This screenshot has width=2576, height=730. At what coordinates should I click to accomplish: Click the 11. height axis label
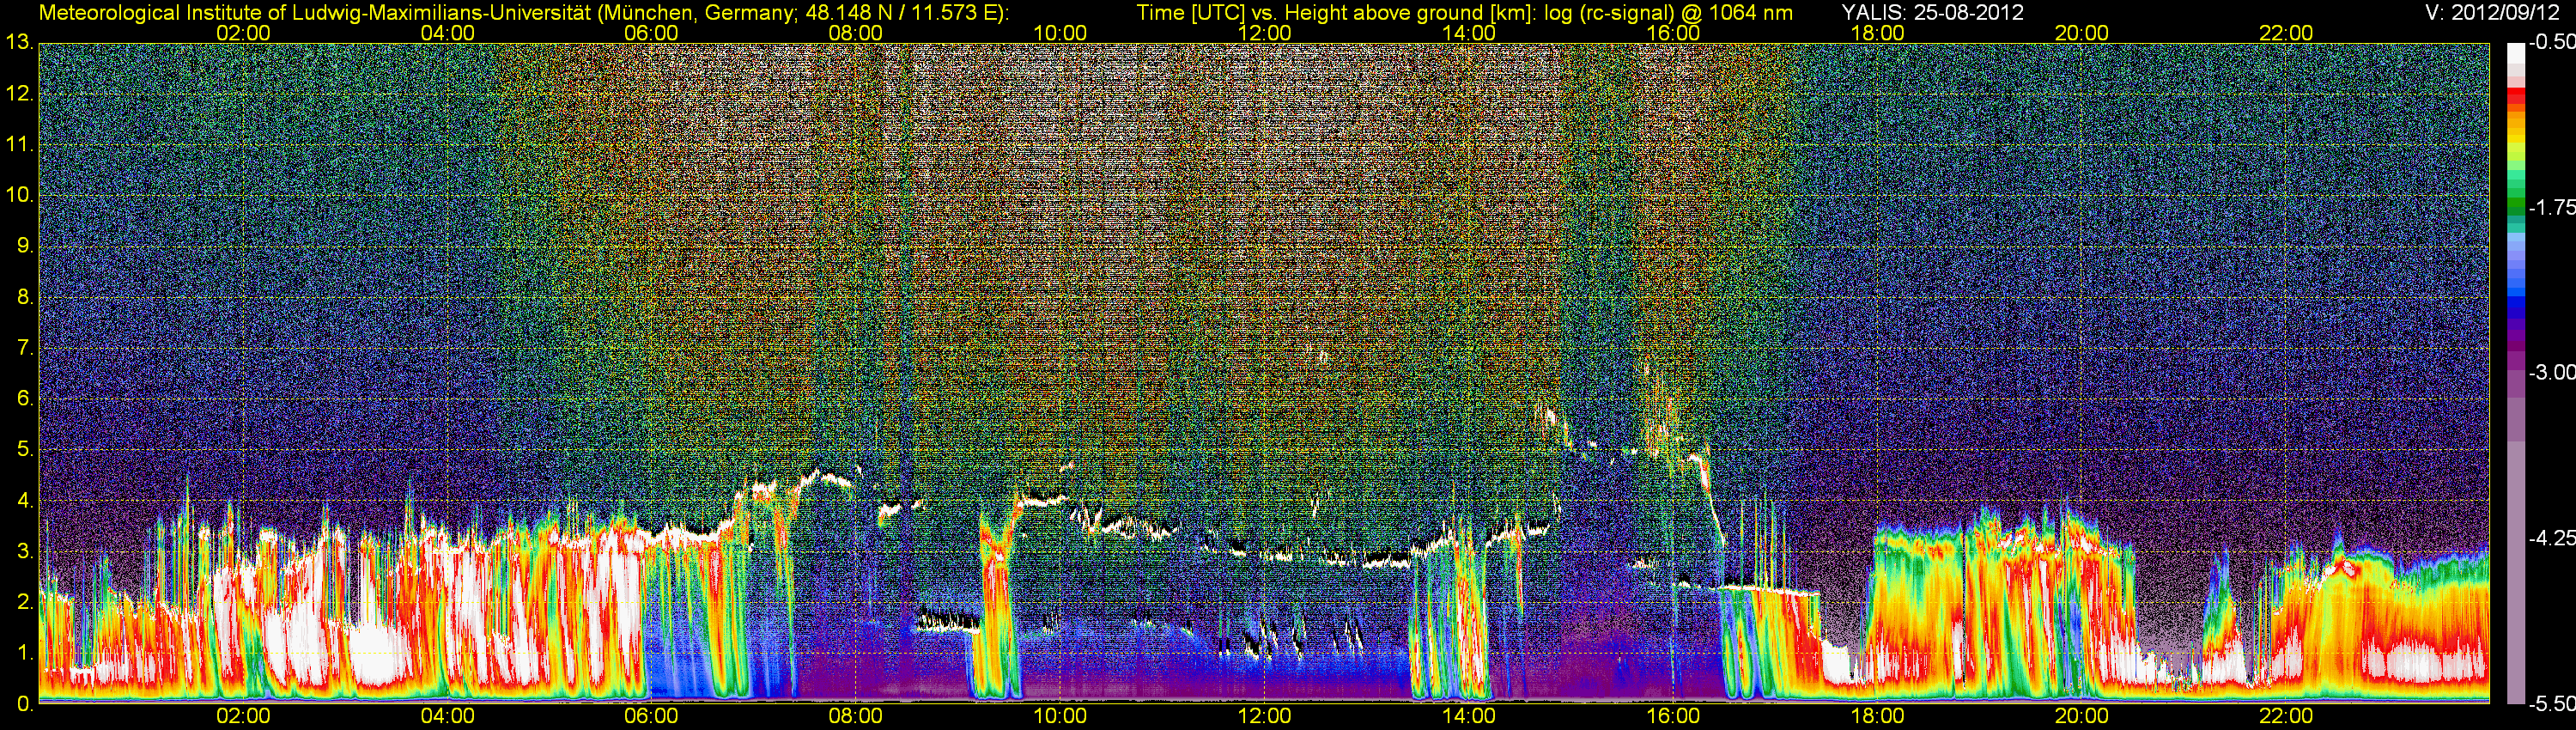pos(19,145)
